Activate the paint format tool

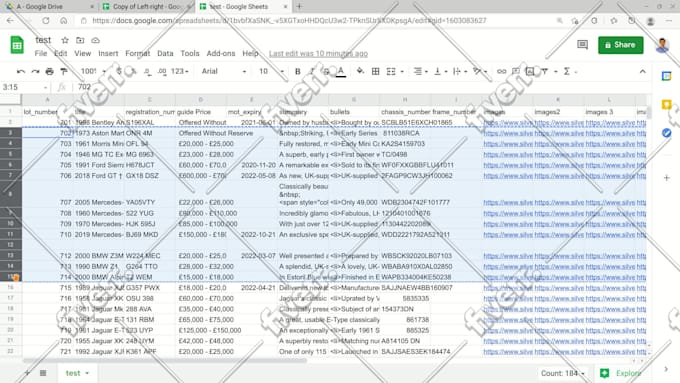pyautogui.click(x=64, y=72)
